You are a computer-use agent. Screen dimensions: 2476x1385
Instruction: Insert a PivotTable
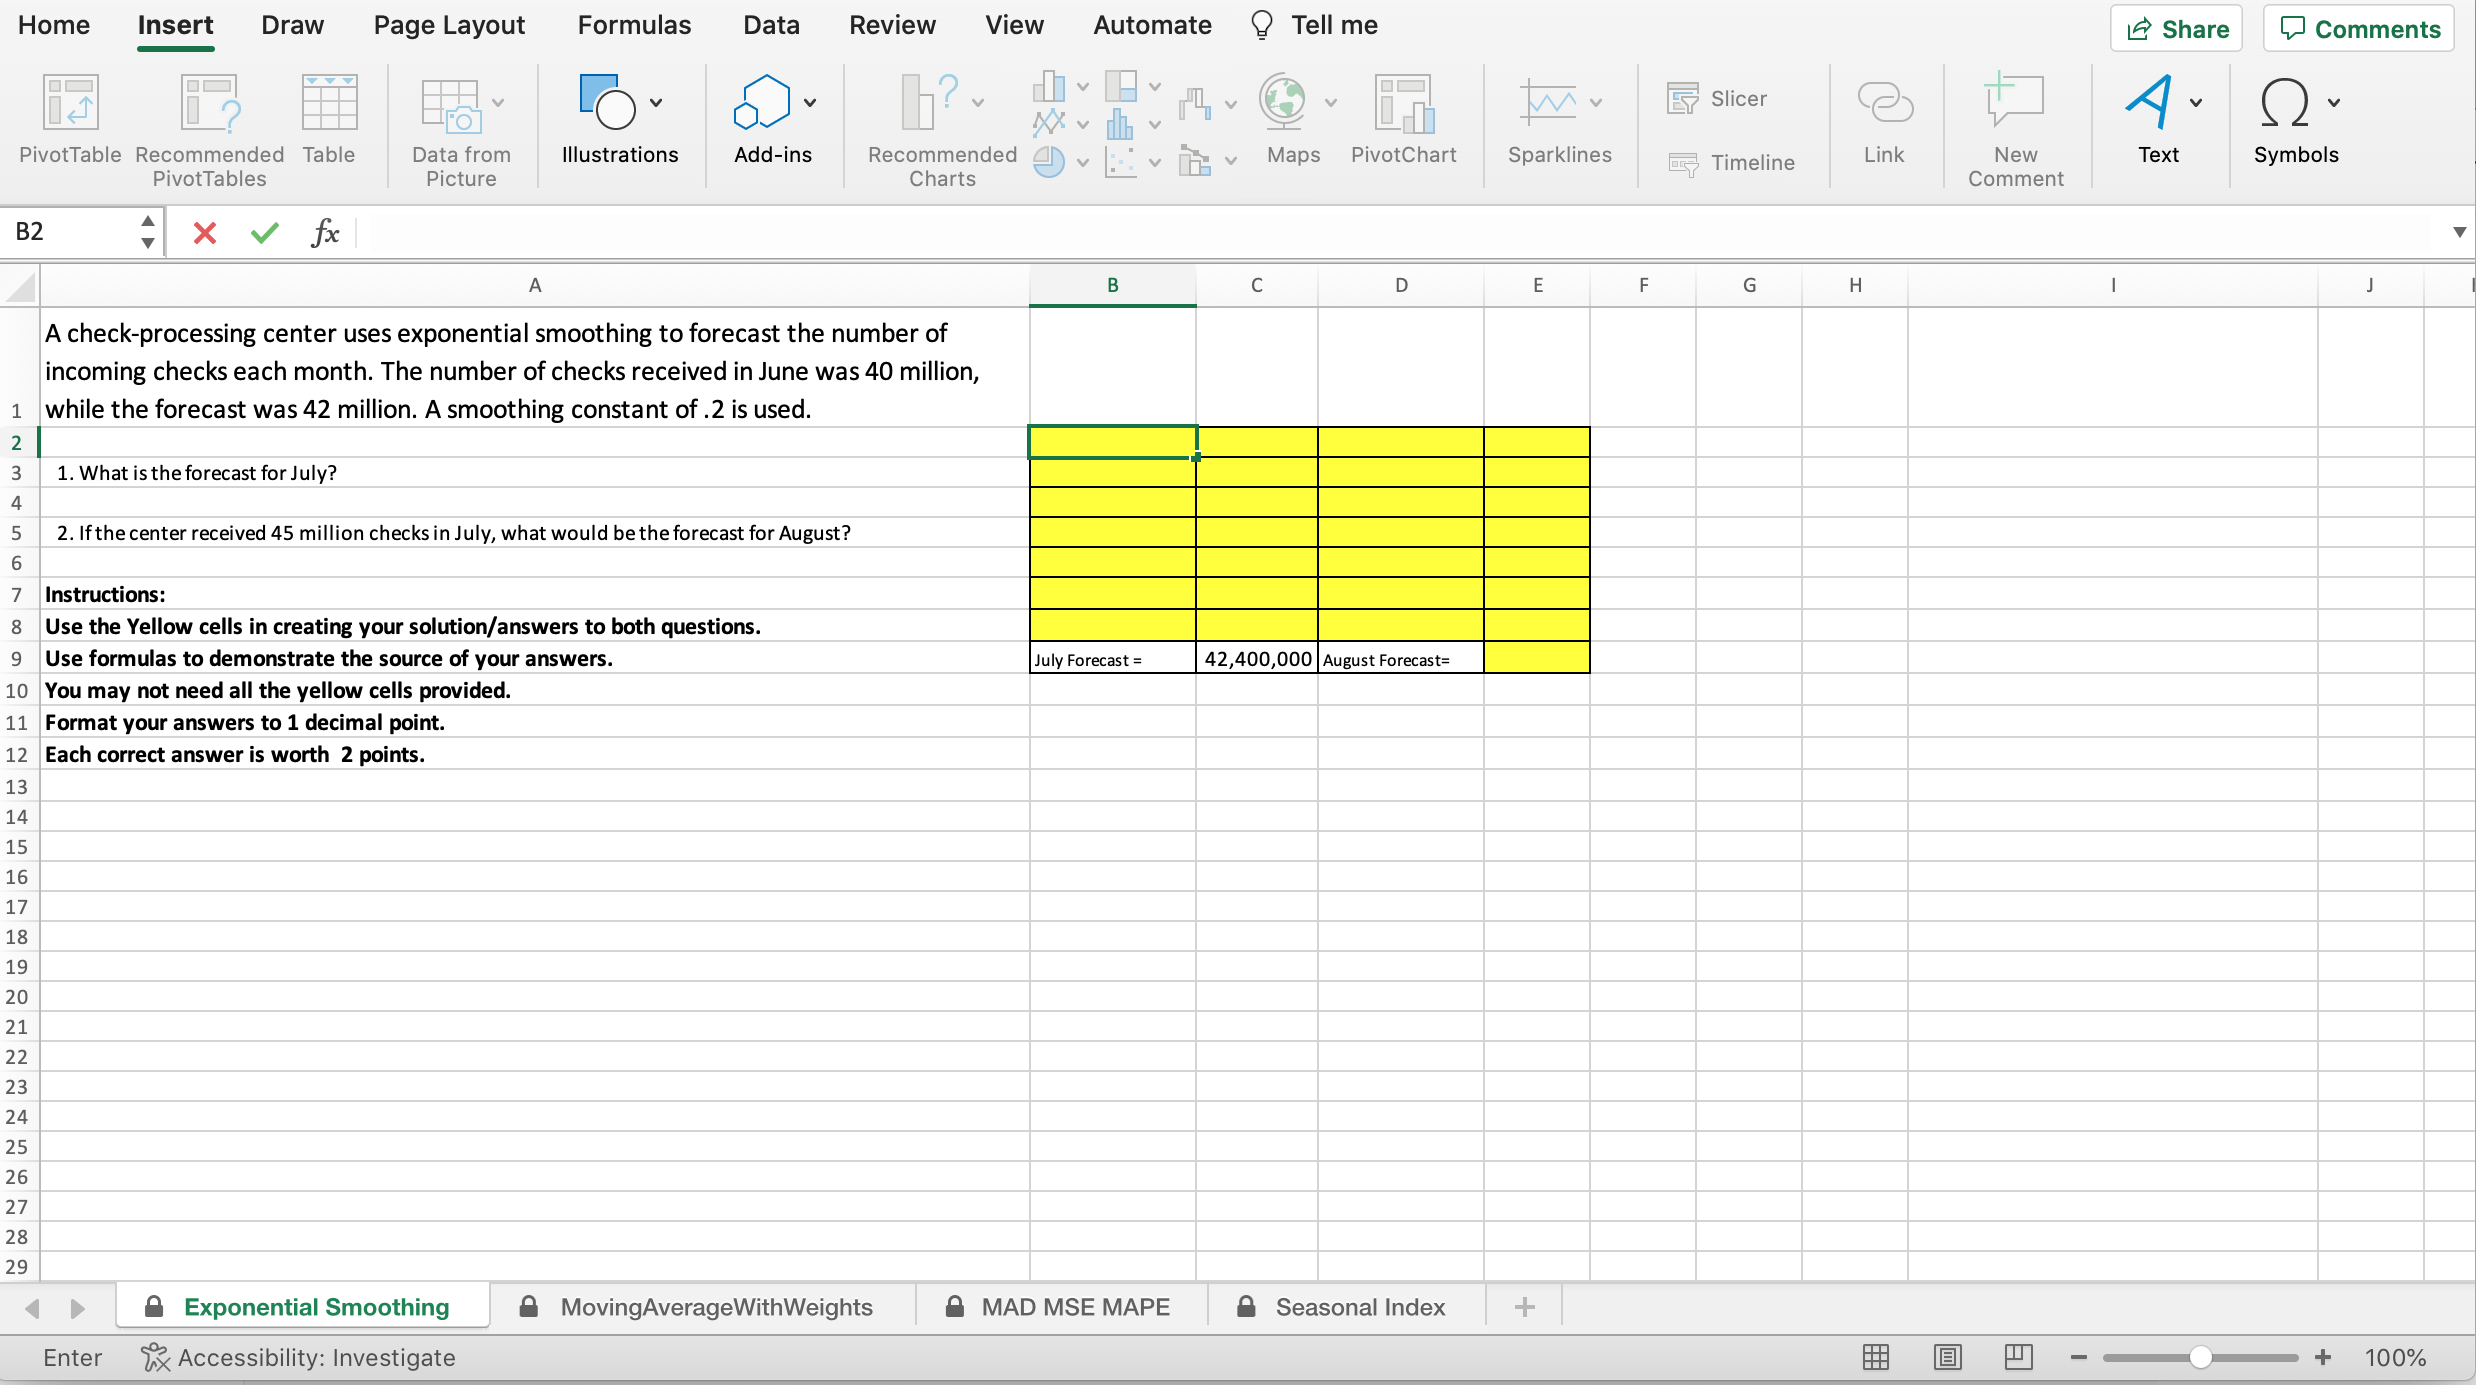coord(68,122)
